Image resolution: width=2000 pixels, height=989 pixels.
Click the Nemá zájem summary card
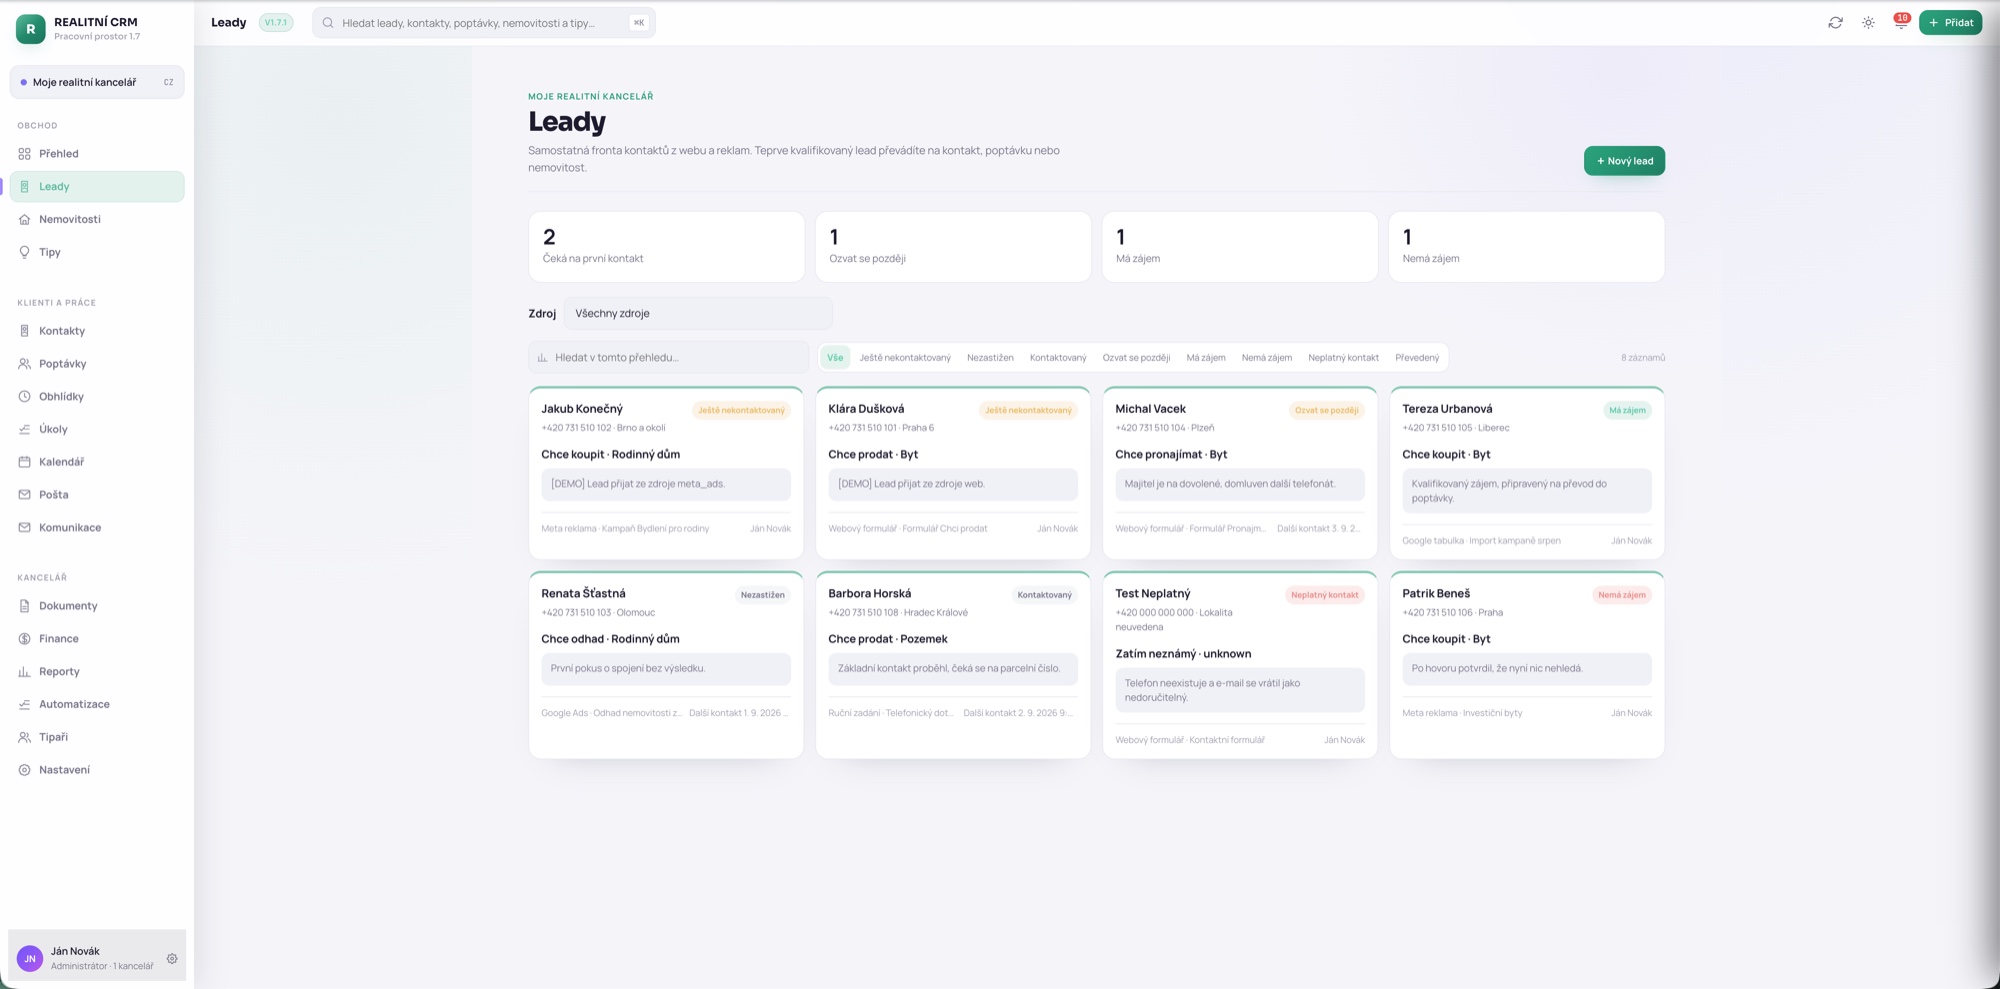1526,246
